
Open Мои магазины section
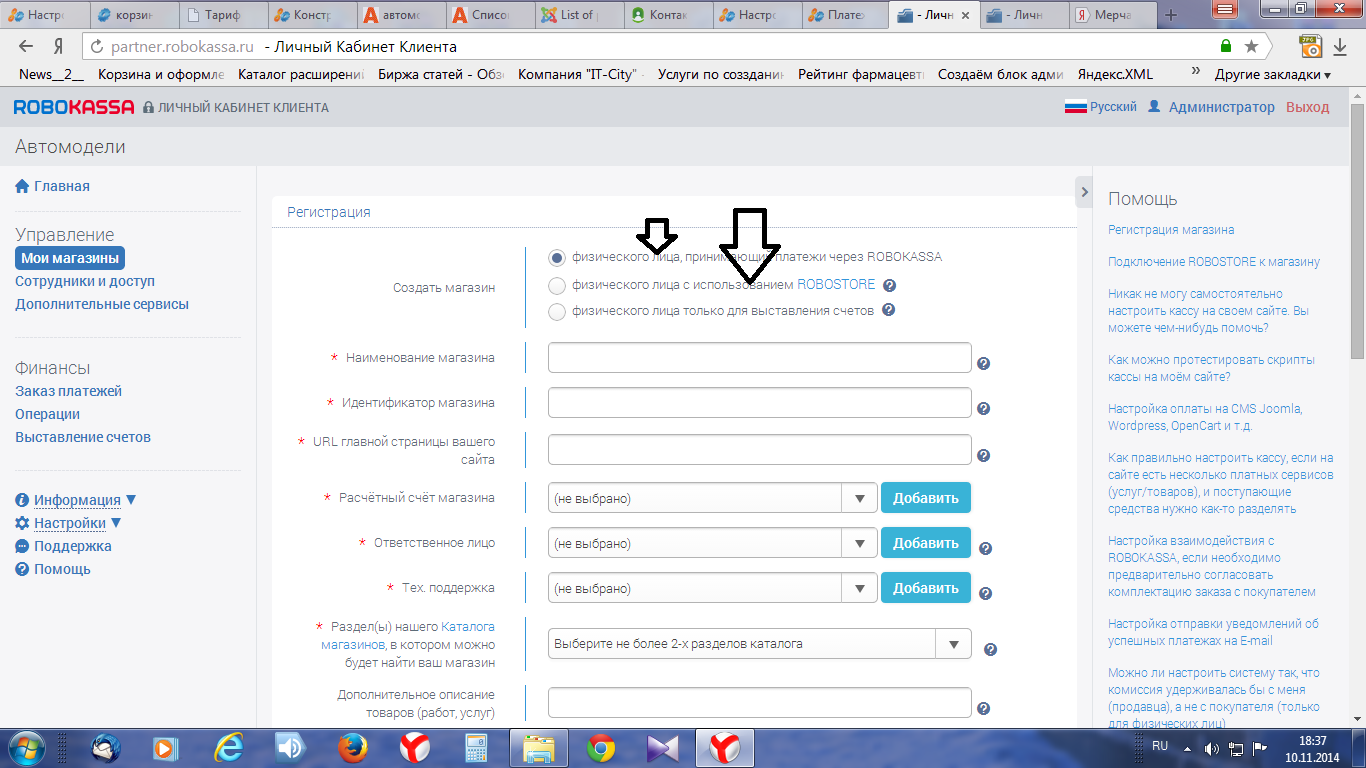pyautogui.click(x=70, y=258)
